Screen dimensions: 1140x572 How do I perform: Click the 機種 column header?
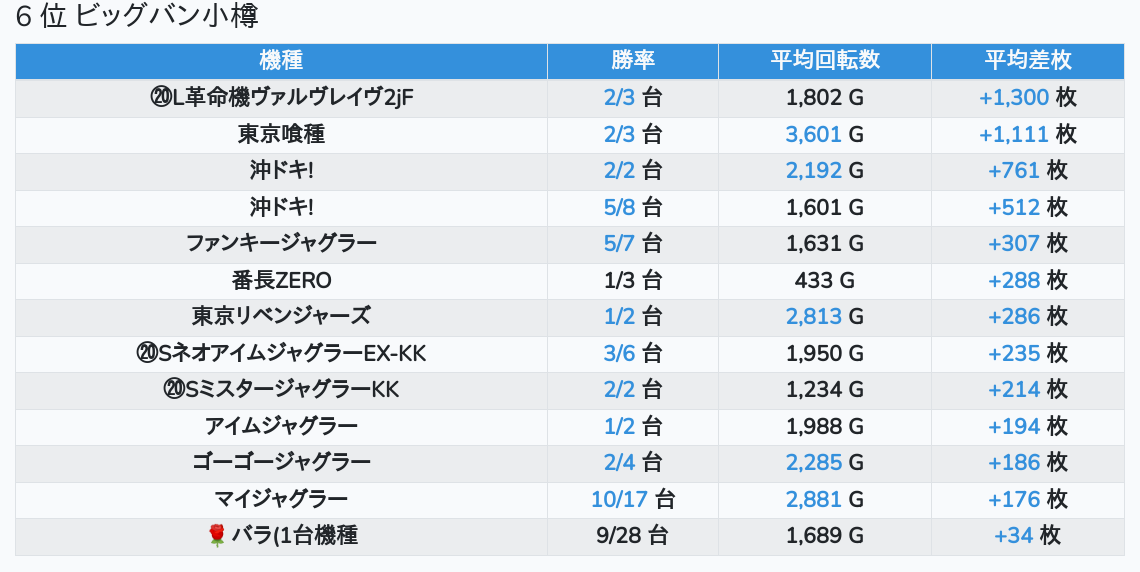point(281,60)
